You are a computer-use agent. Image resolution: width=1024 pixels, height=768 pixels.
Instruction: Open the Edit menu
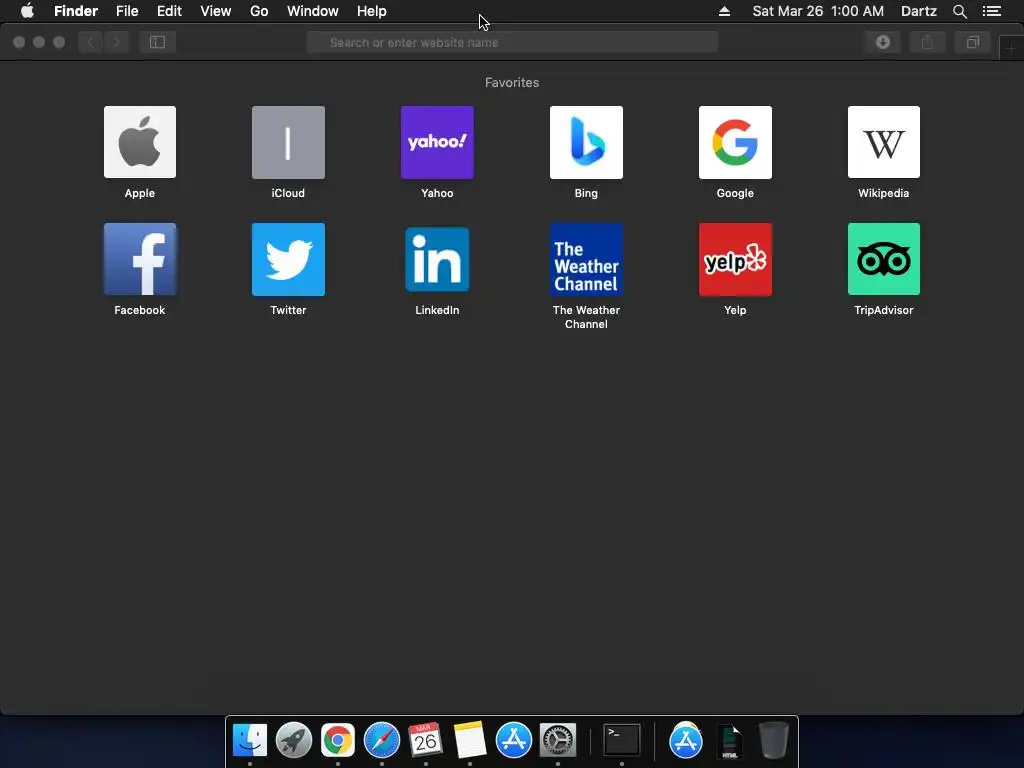tap(169, 11)
